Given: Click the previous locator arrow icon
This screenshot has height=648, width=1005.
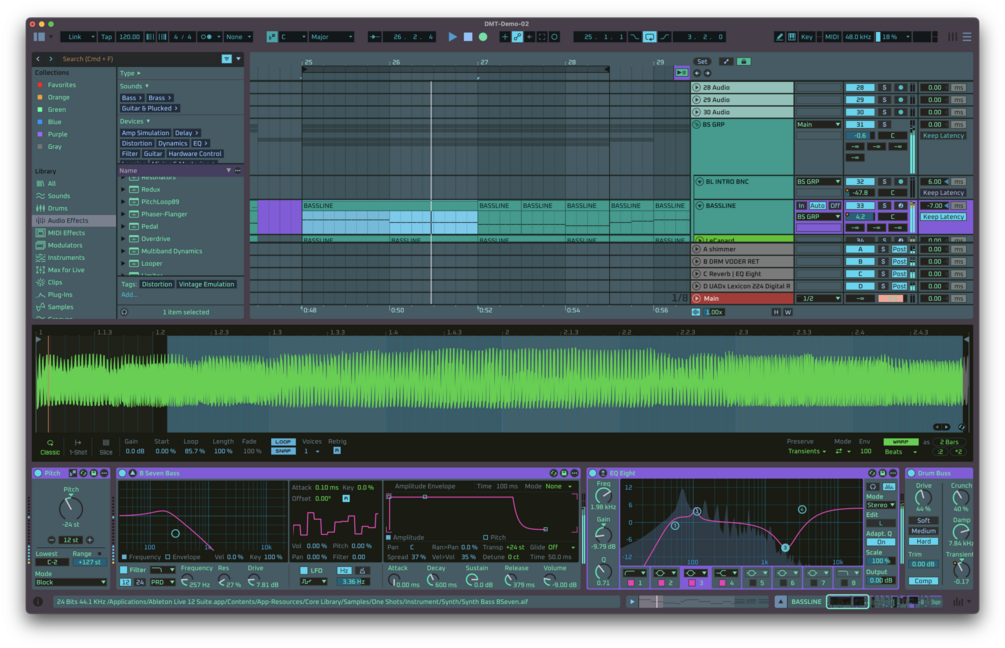Looking at the screenshot, I should (x=697, y=73).
